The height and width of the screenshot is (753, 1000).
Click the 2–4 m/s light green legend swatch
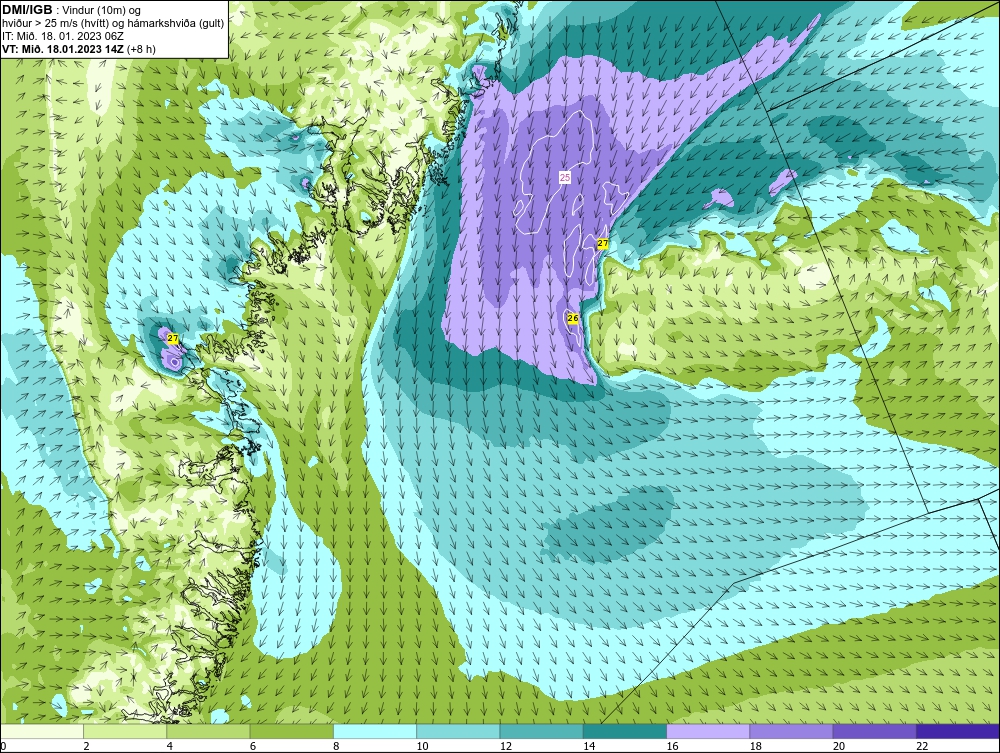pos(125,731)
